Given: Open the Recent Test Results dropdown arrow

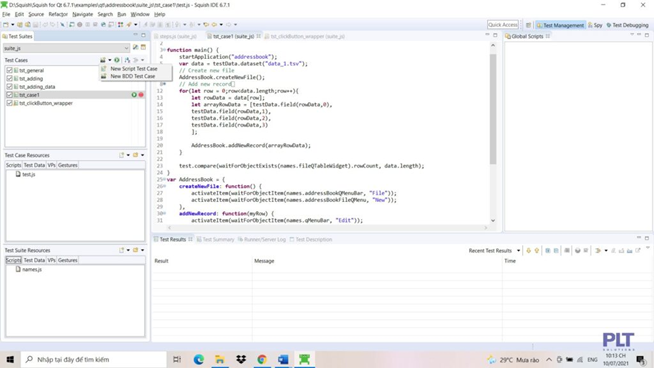Looking at the screenshot, I should 518,251.
